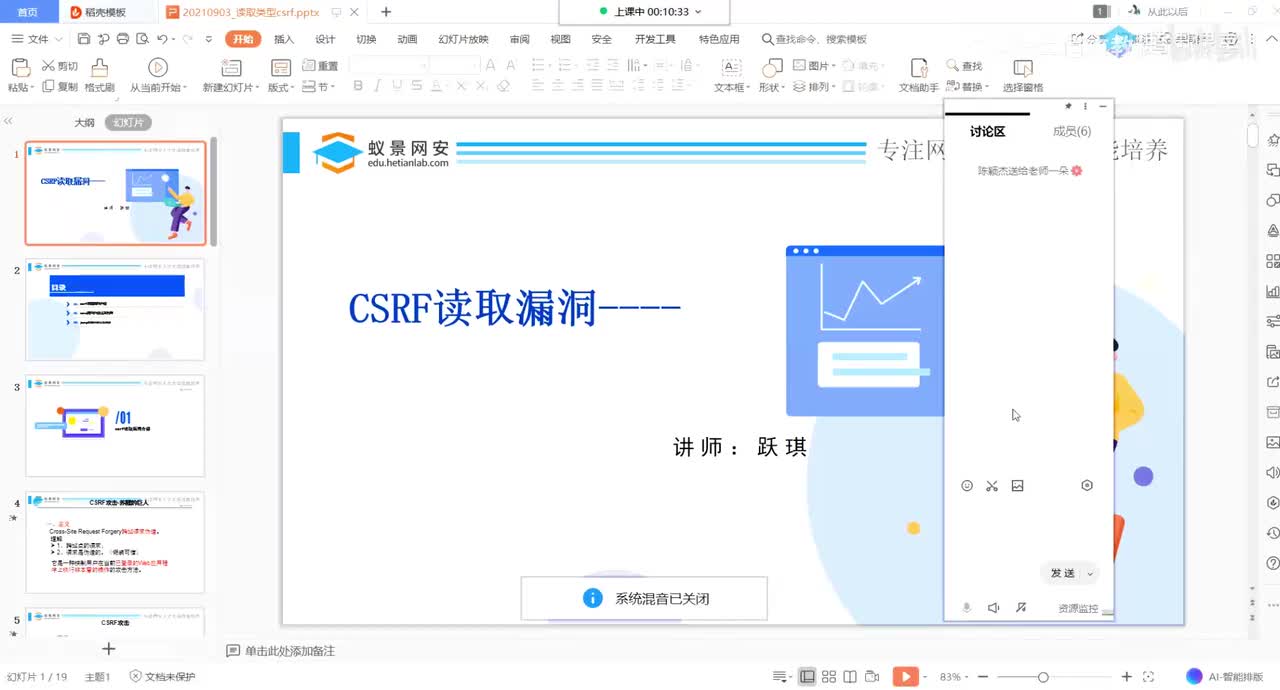Click the Copy (复制) tool
Image resolution: width=1280 pixels, height=690 pixels.
[x=59, y=87]
